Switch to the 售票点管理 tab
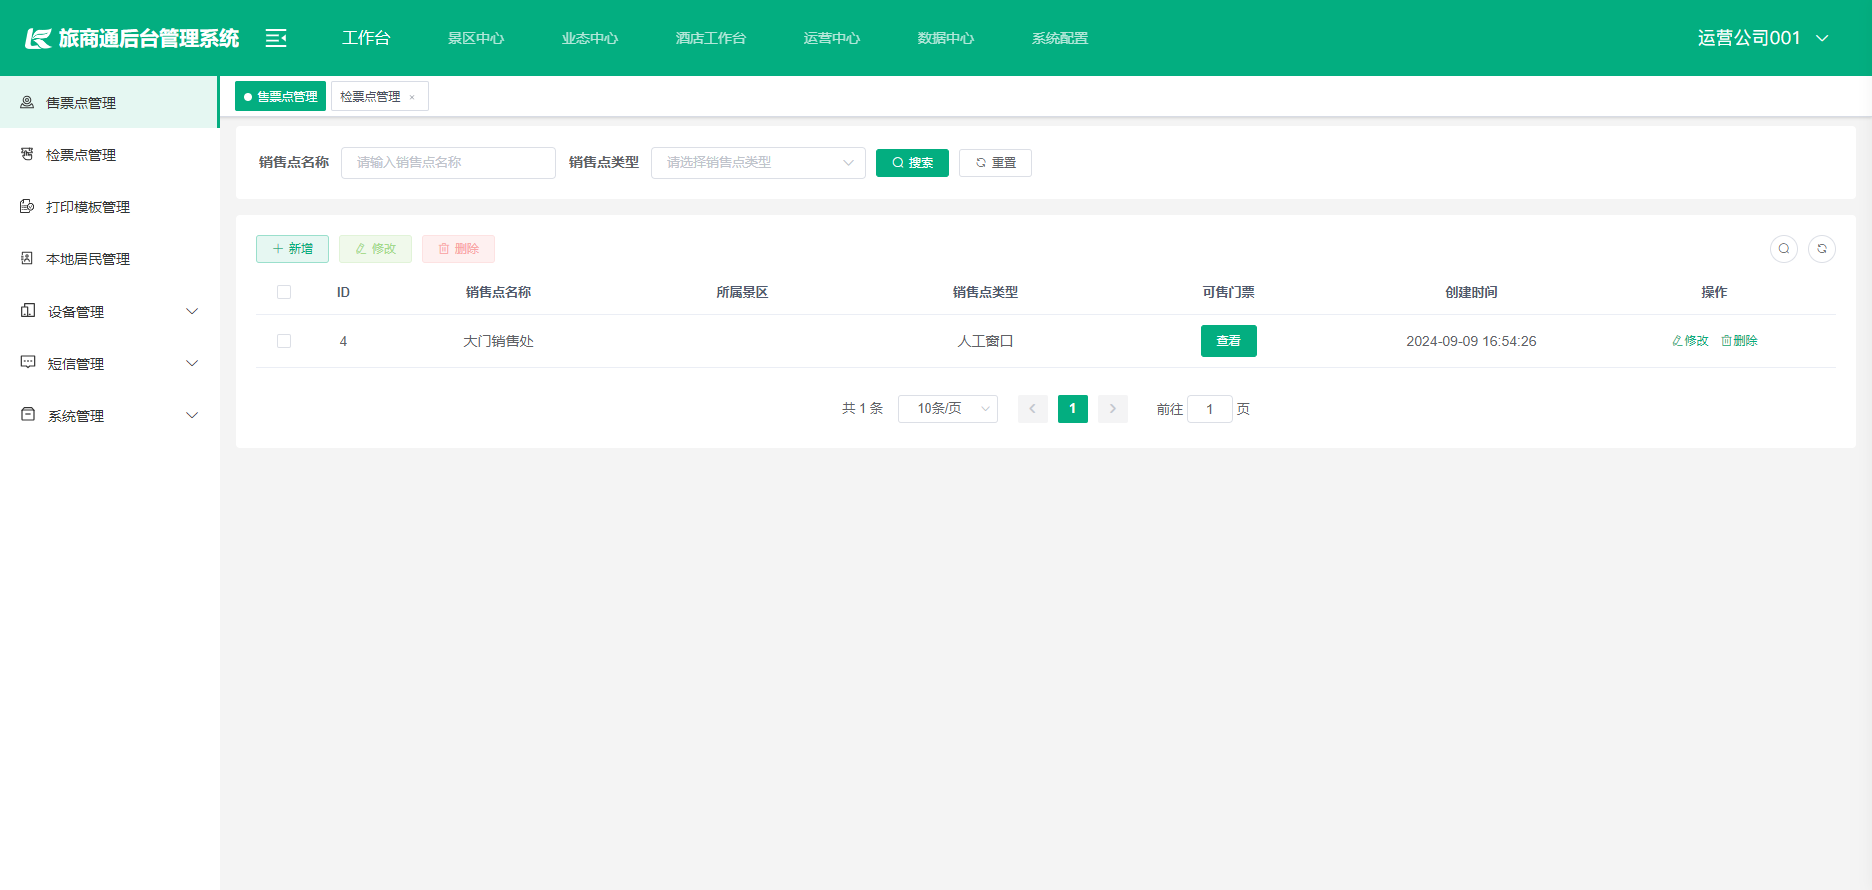This screenshot has height=890, width=1872. pos(280,96)
